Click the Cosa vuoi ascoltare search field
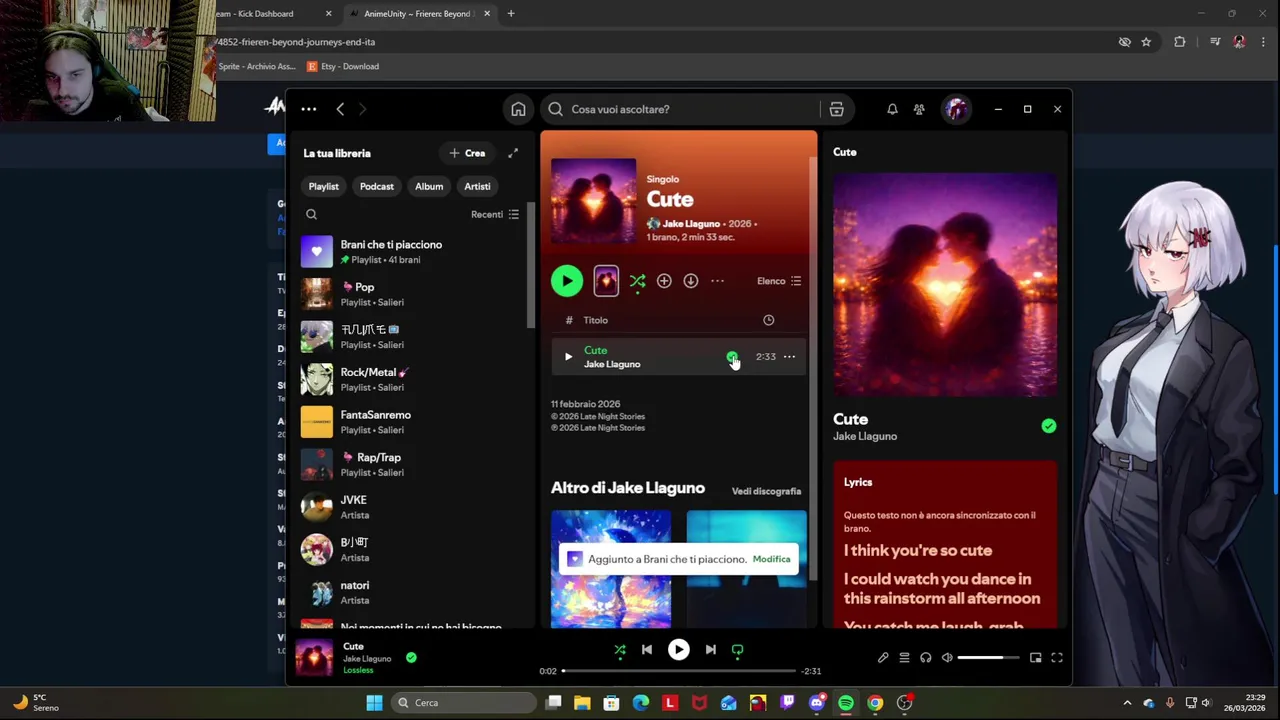Image resolution: width=1280 pixels, height=720 pixels. click(683, 109)
